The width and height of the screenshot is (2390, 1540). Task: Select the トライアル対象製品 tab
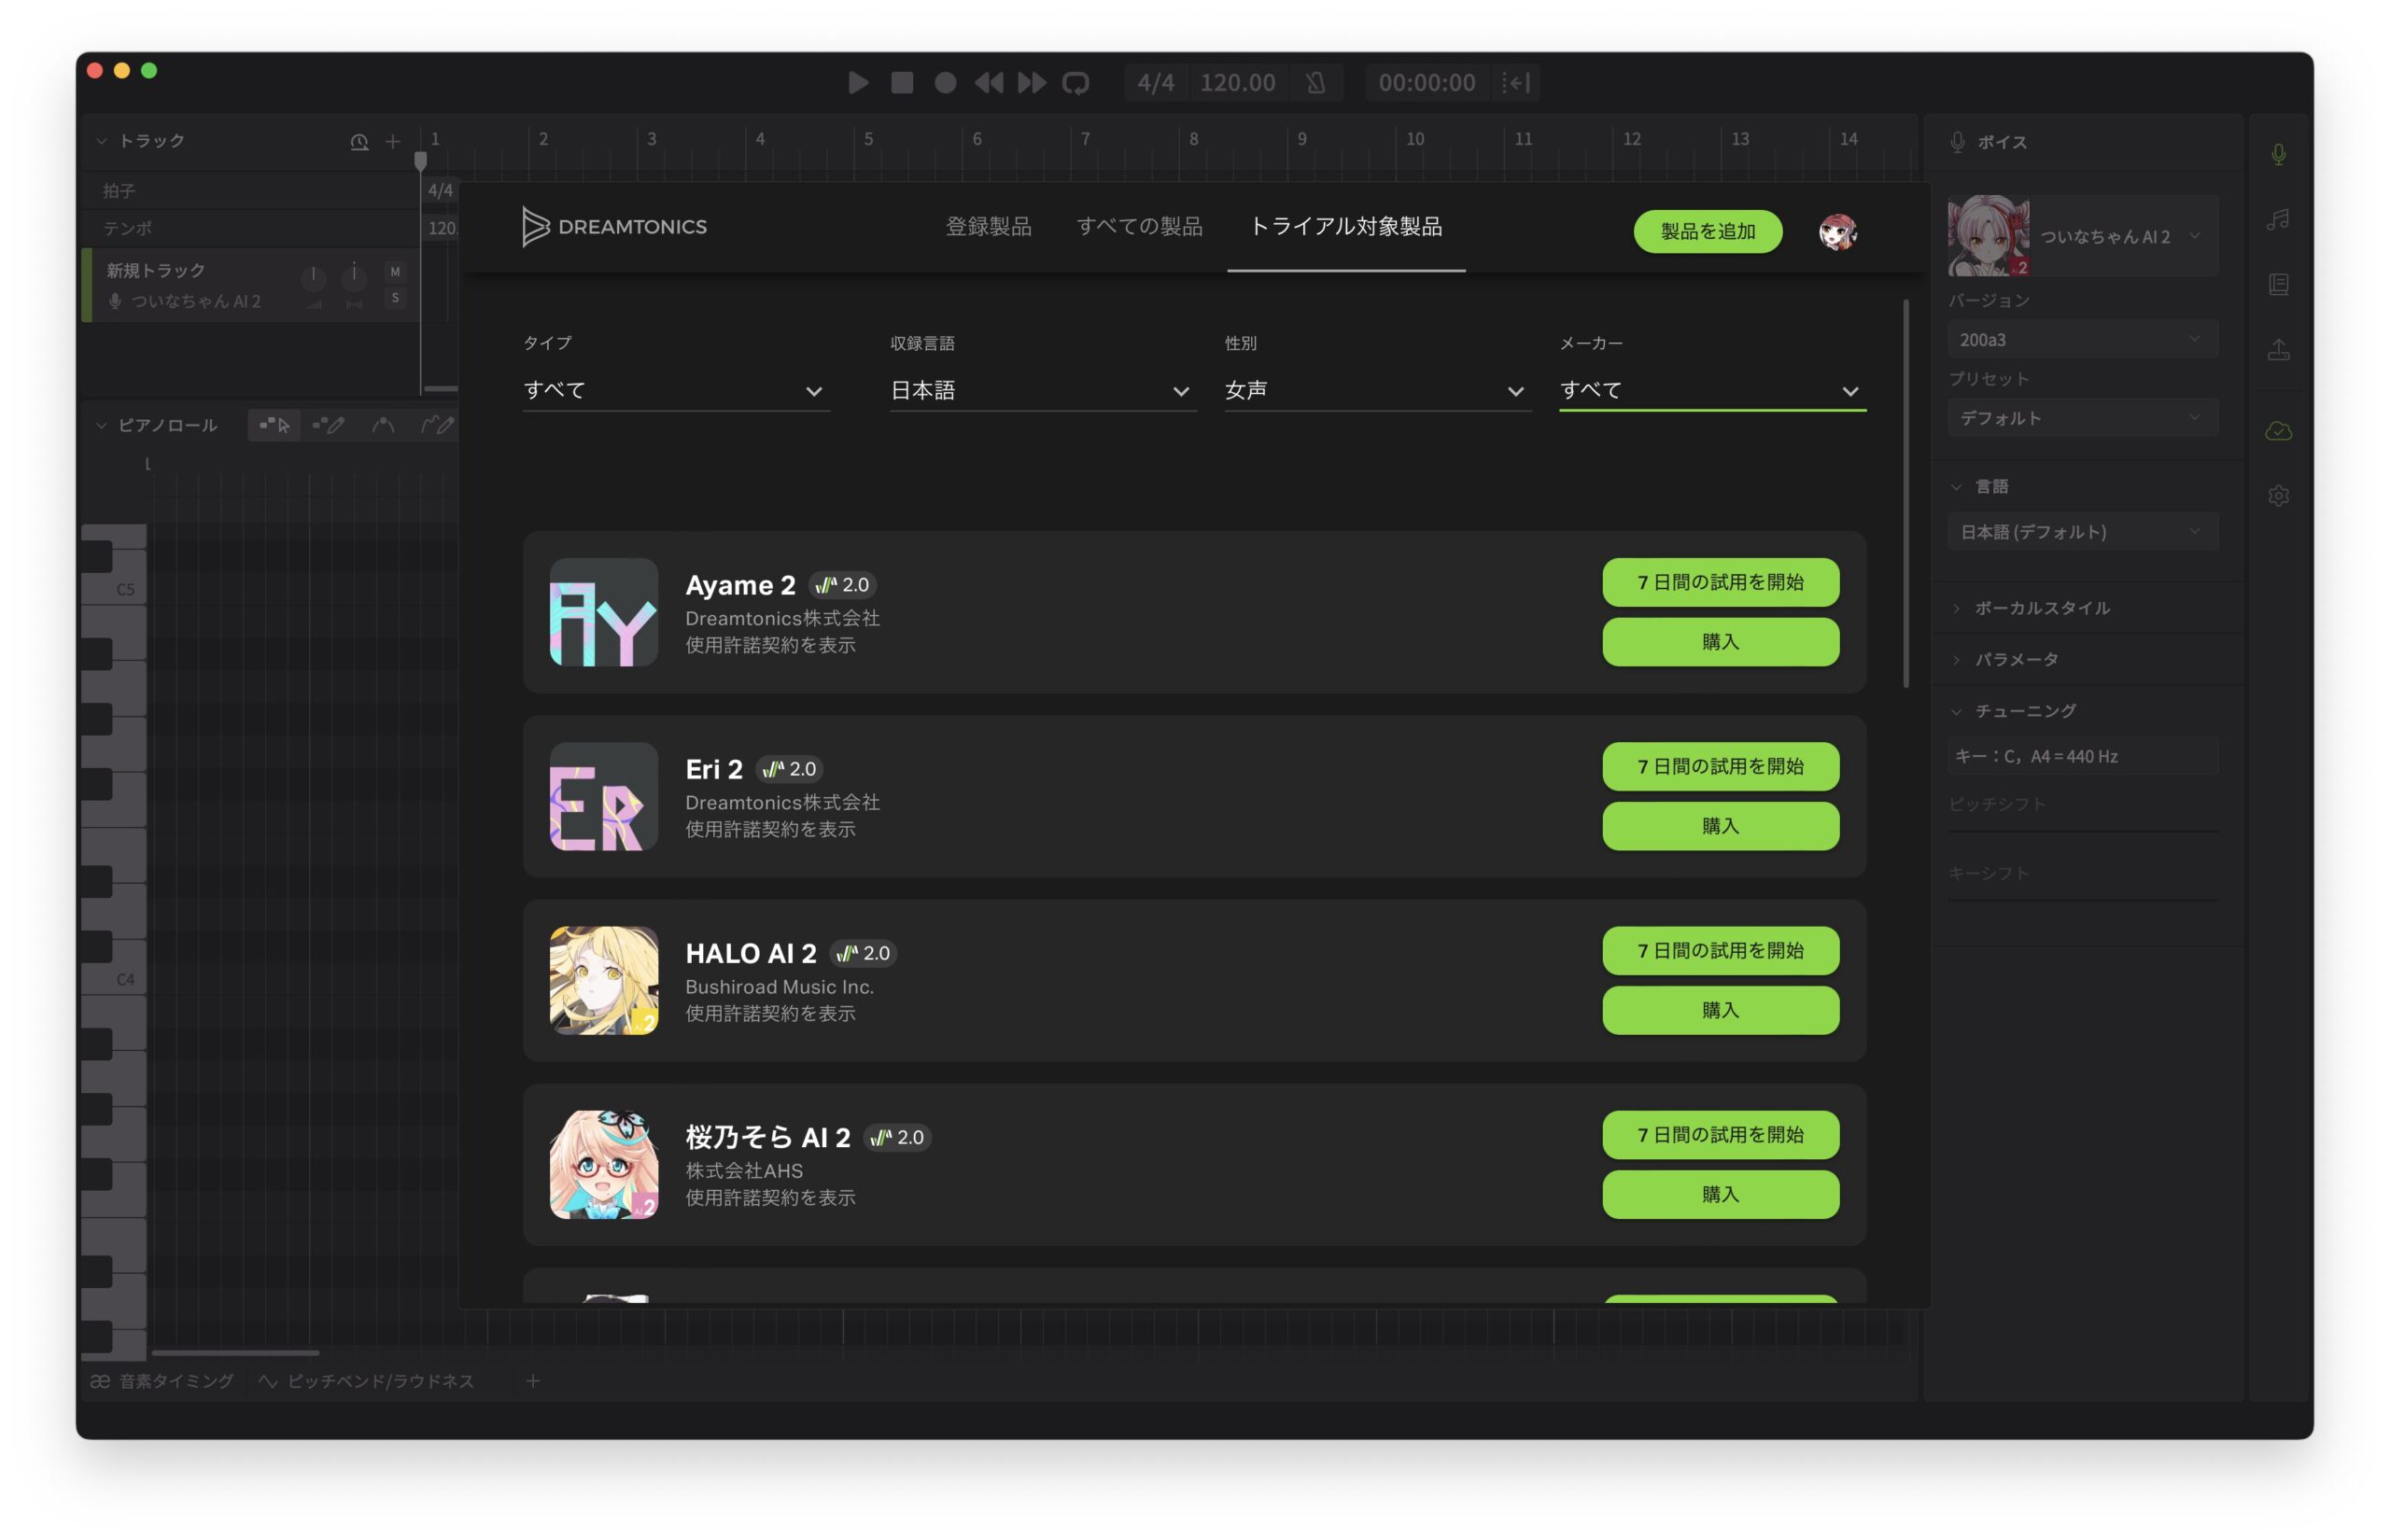click(x=1346, y=227)
